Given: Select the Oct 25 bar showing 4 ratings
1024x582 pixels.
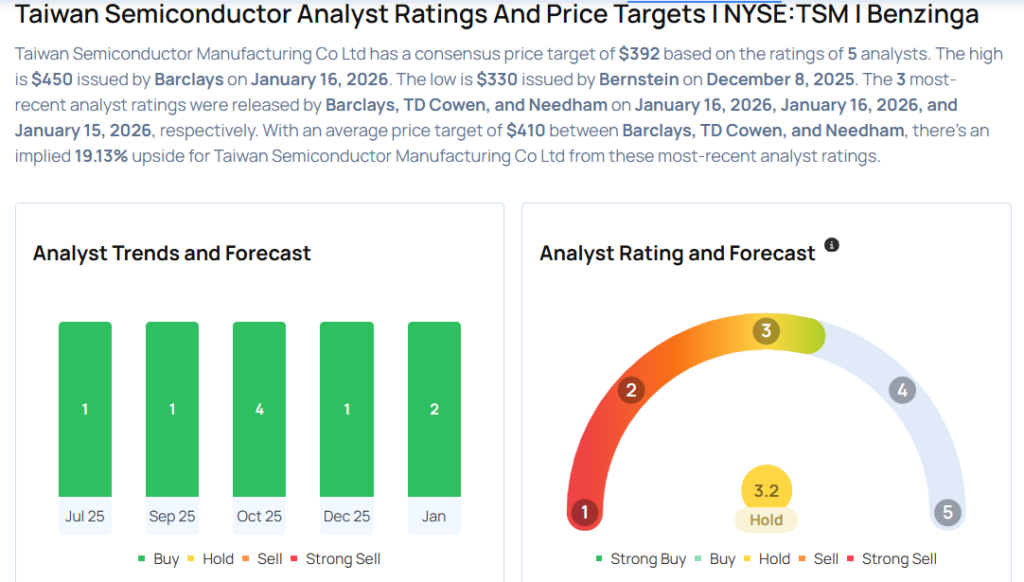Looking at the screenshot, I should [259, 409].
